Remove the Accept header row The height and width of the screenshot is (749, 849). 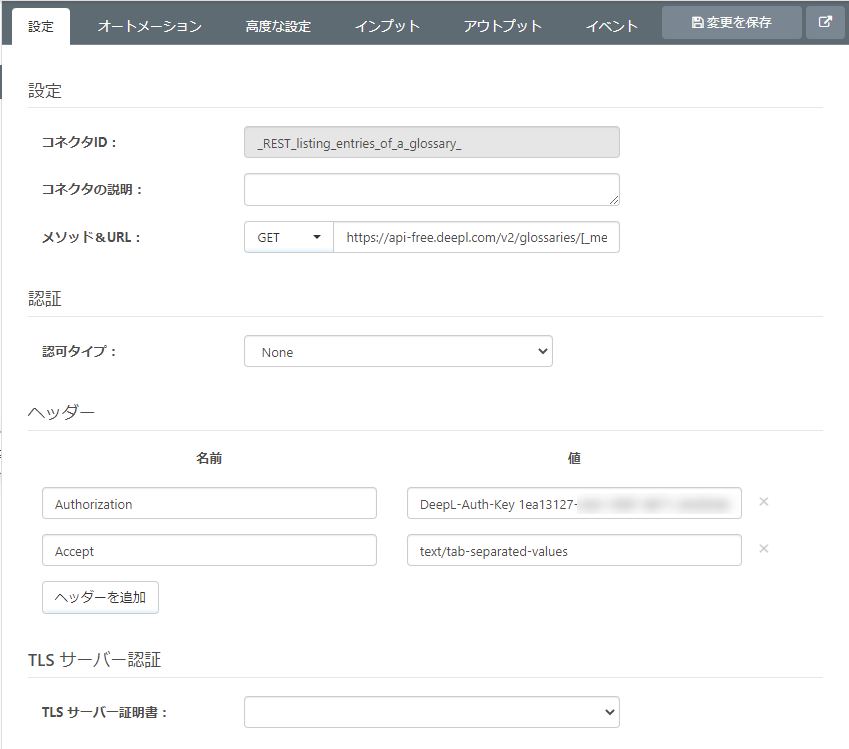pos(763,549)
